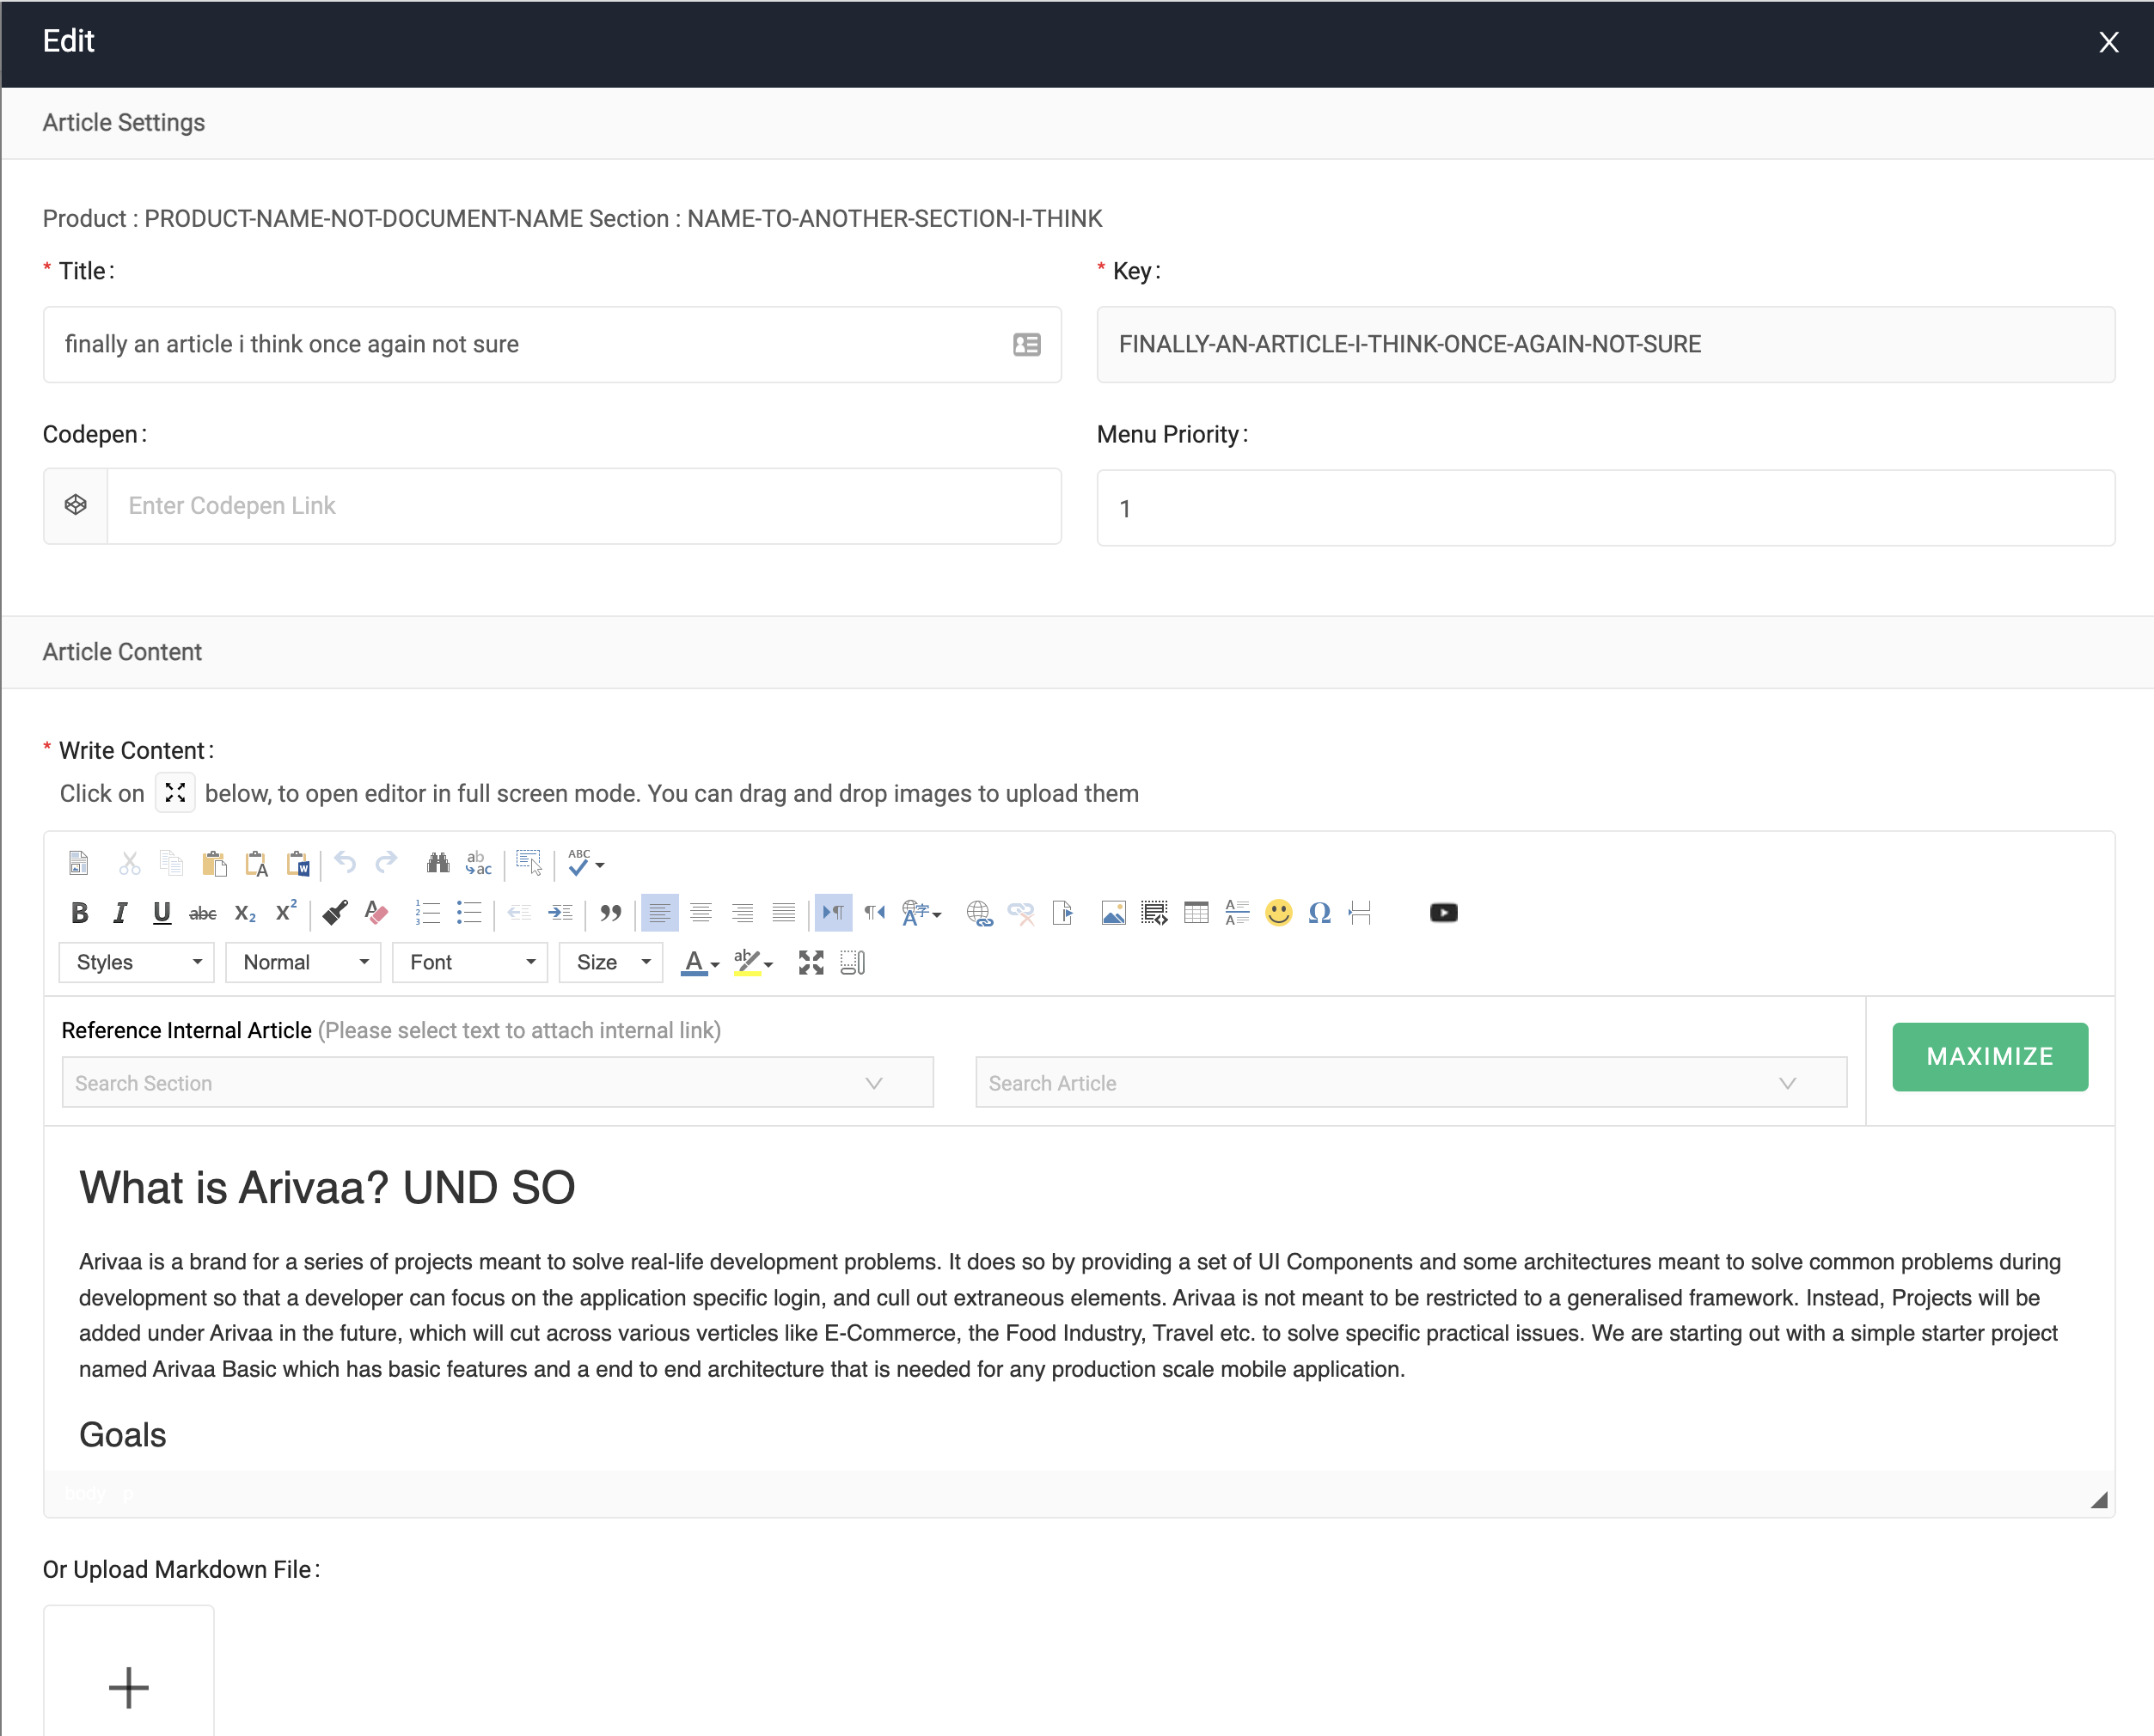The height and width of the screenshot is (1736, 2154).
Task: Set text direction left to right
Action: pos(833,912)
